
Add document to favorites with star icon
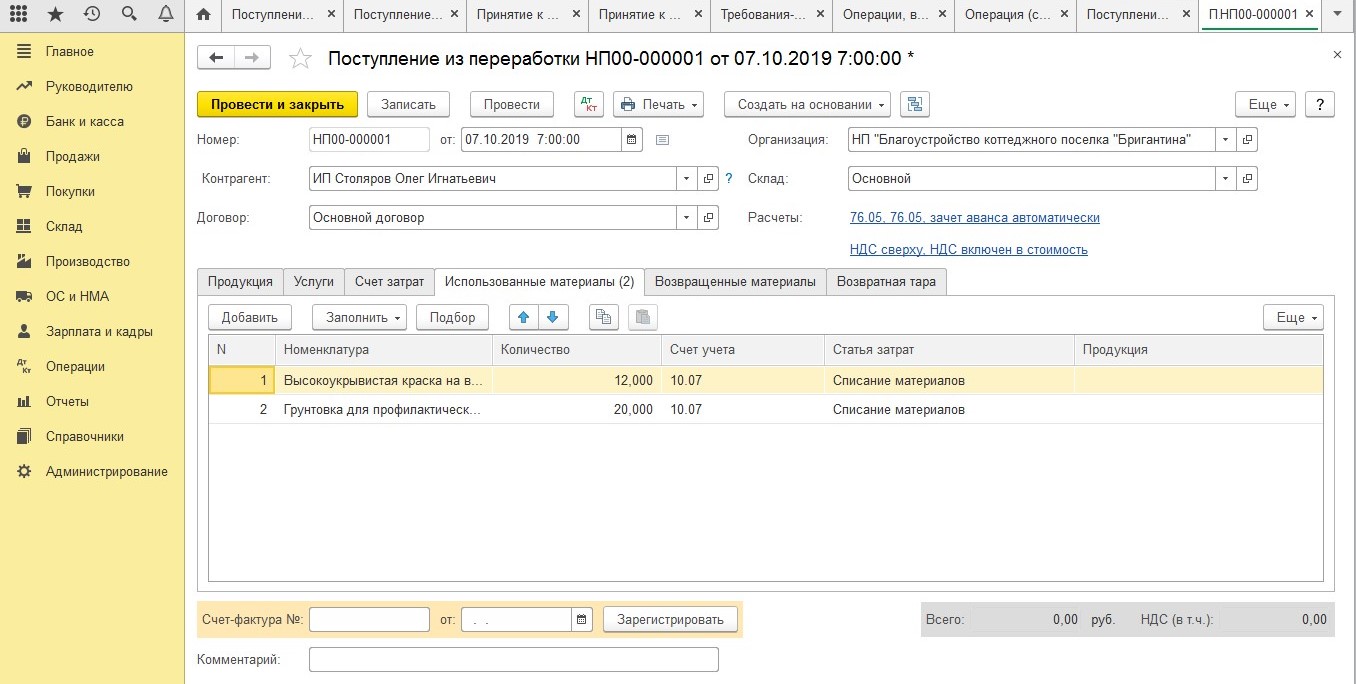point(300,59)
